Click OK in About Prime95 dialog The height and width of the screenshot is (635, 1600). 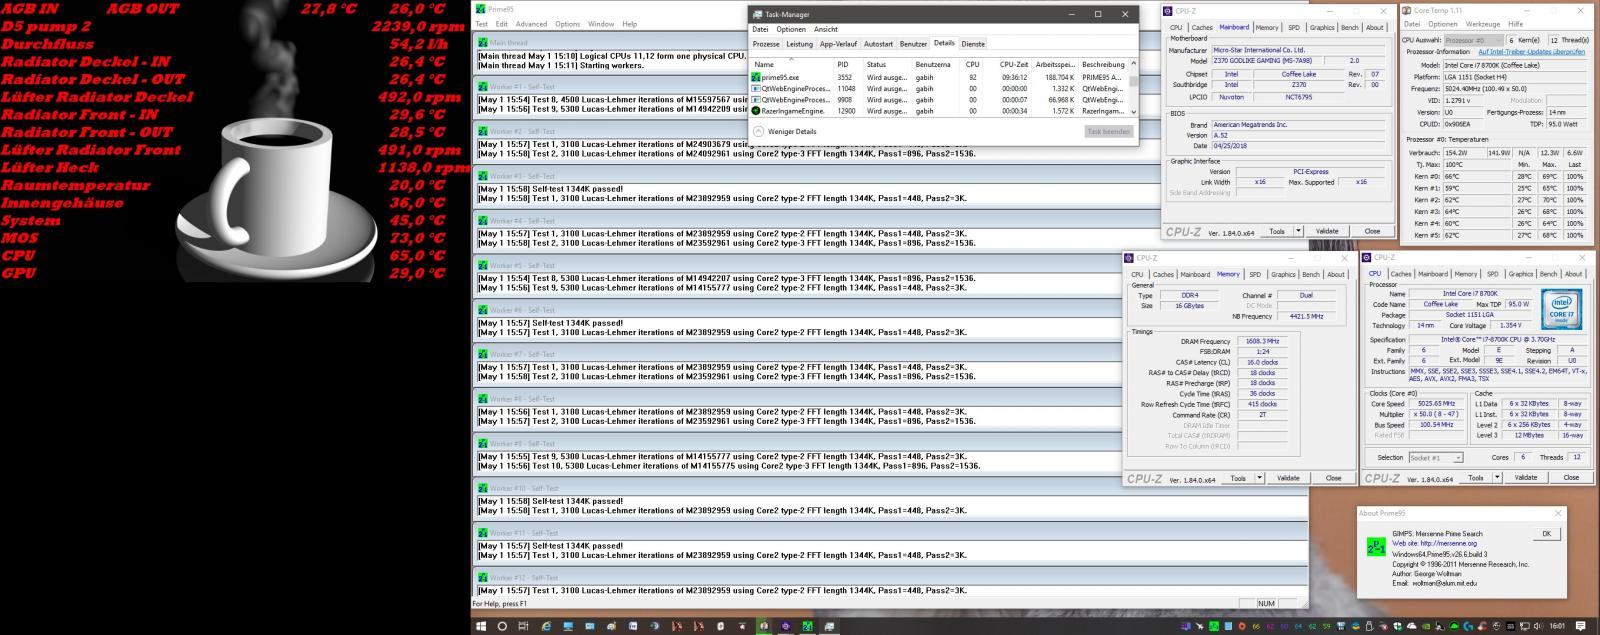click(x=1546, y=534)
